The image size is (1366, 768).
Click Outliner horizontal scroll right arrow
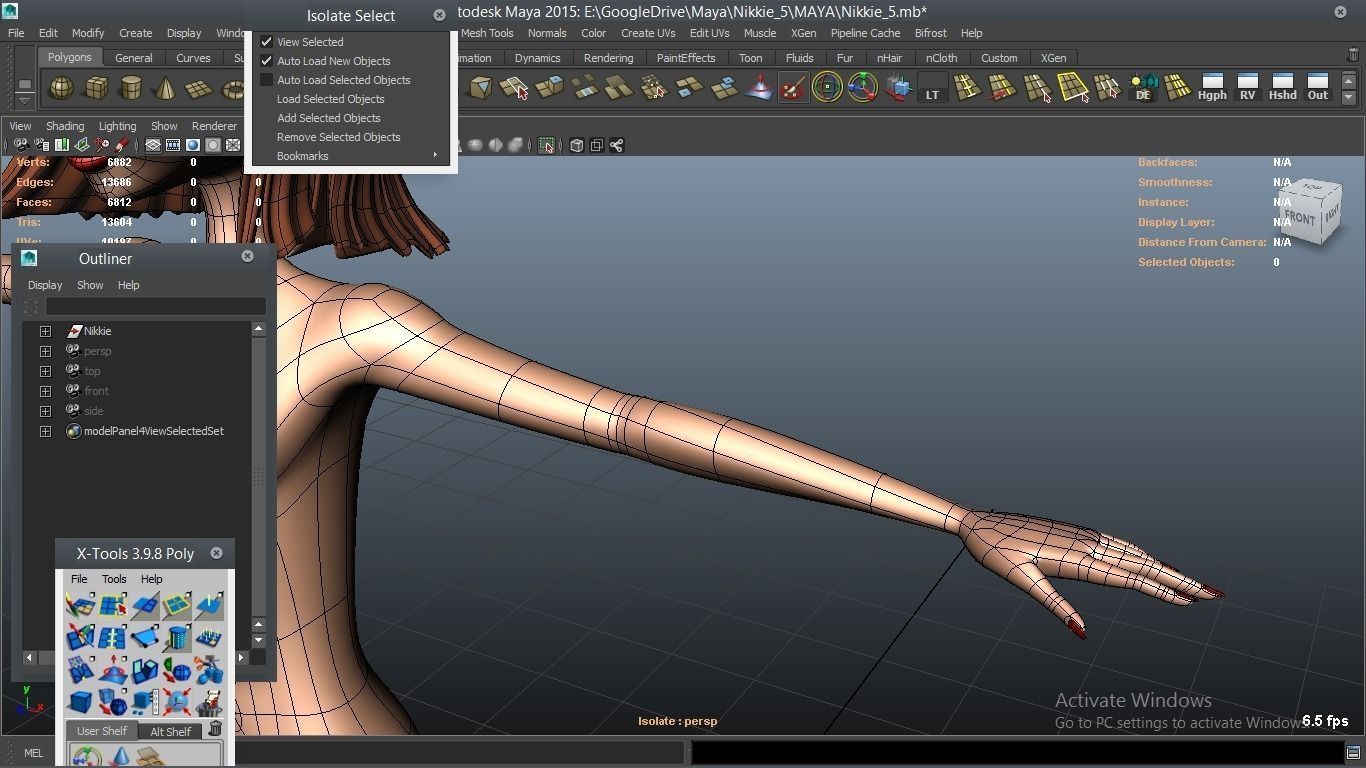(x=241, y=657)
